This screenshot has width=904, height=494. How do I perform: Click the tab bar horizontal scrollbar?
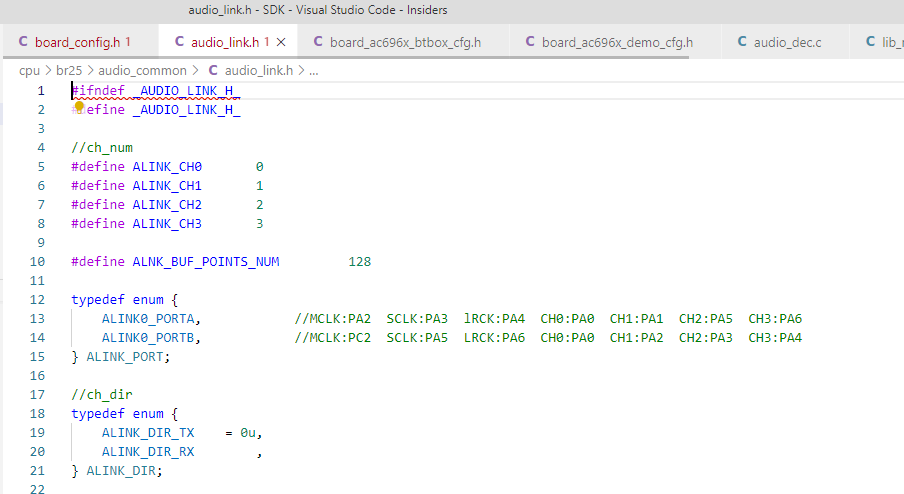pyautogui.click(x=346, y=57)
